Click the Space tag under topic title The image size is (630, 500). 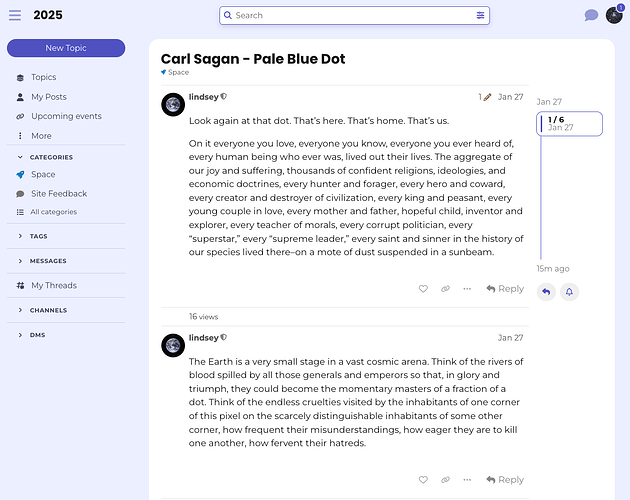(175, 72)
